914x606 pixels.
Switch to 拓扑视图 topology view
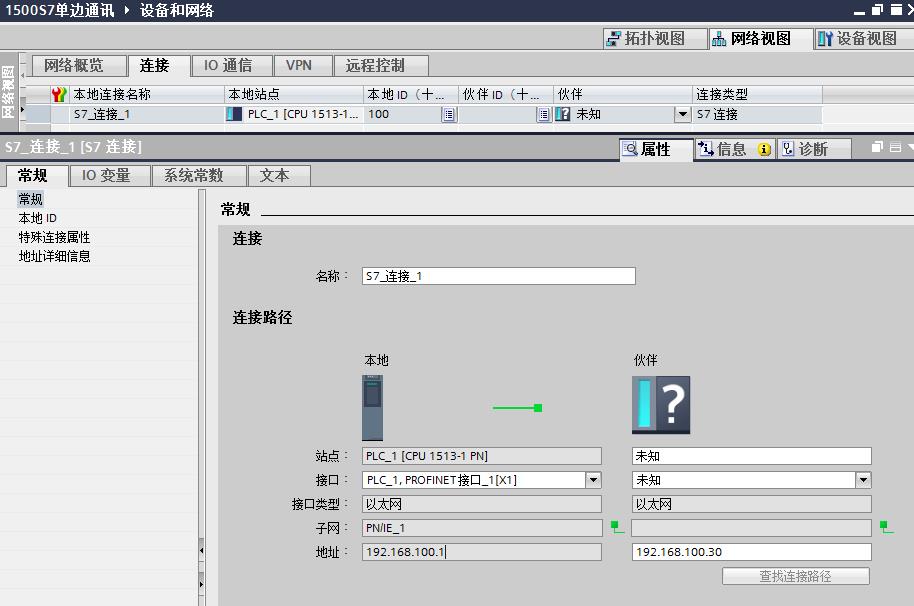(x=655, y=39)
